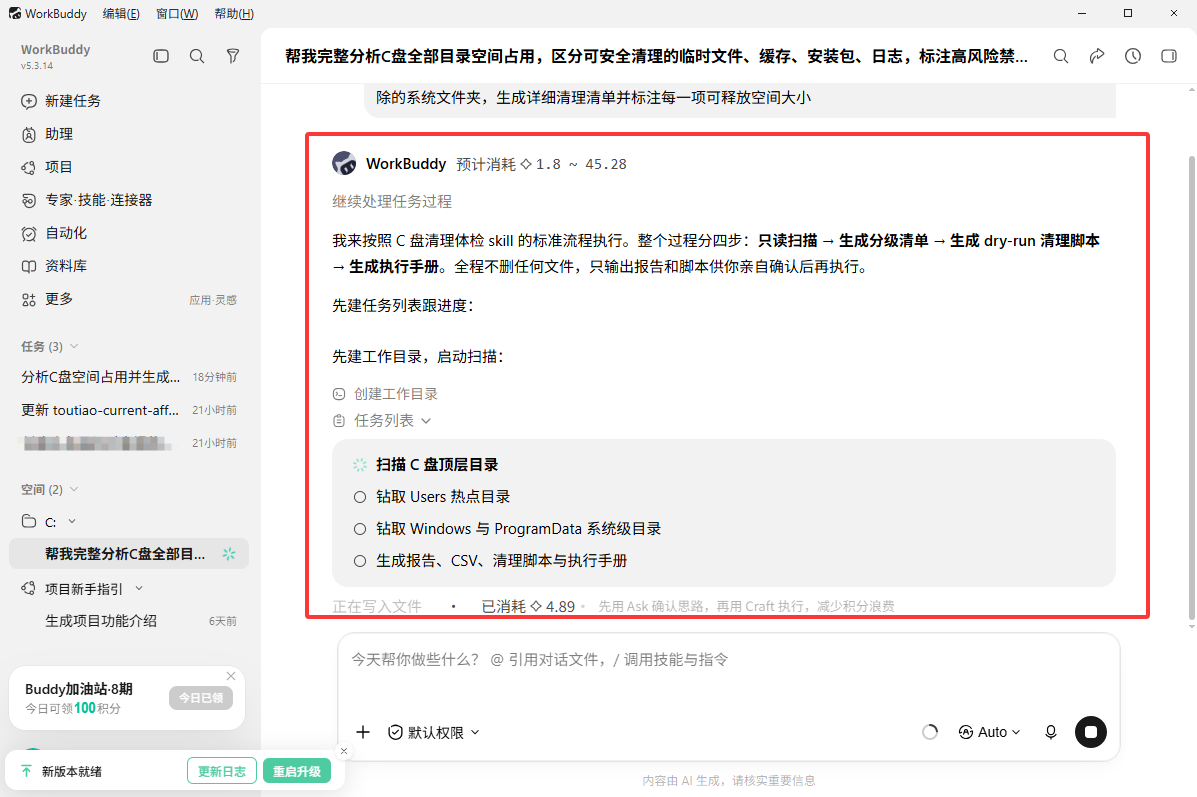This screenshot has width=1197, height=797.
Task: Select 钻取 Windows 与 ProgramData task circle
Action: [x=360, y=529]
